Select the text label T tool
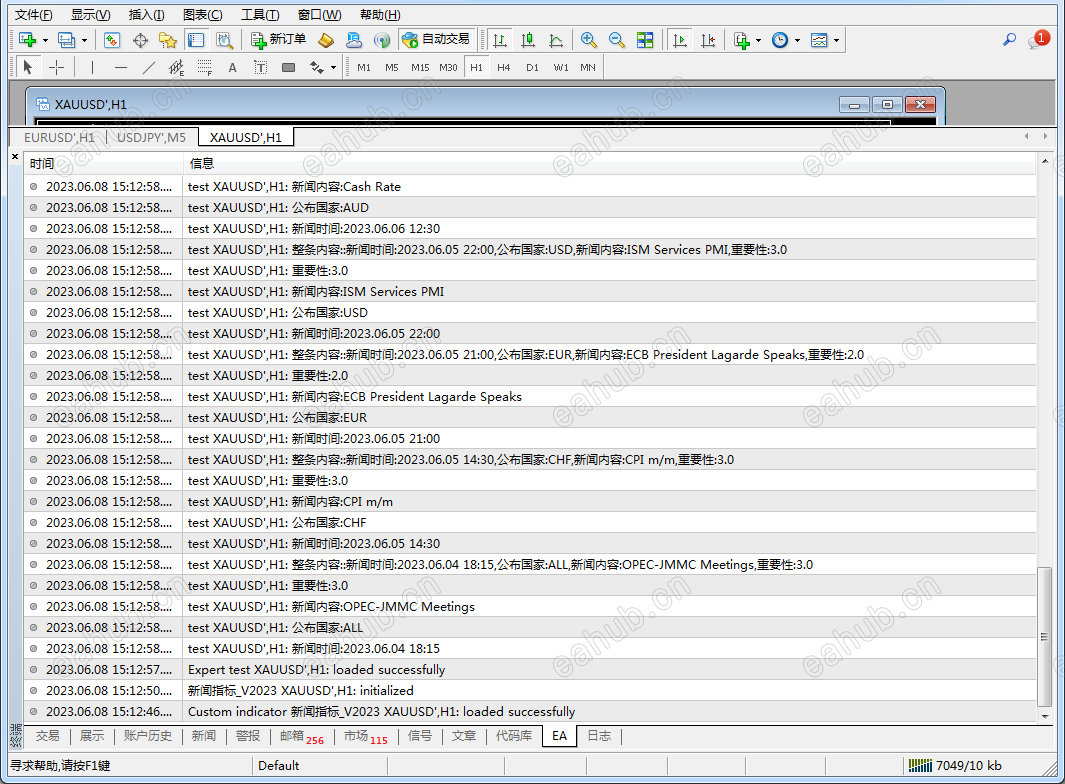1065x784 pixels. coord(260,67)
